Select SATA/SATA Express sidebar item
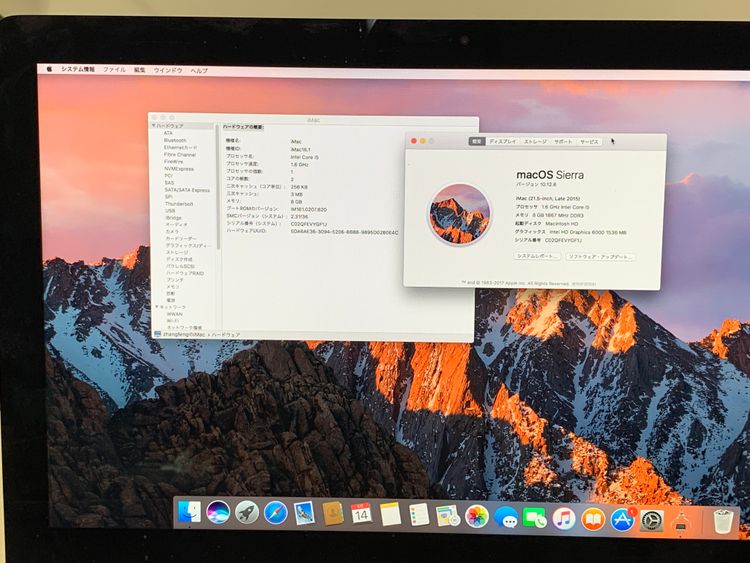Image resolution: width=750 pixels, height=563 pixels. pos(187,190)
